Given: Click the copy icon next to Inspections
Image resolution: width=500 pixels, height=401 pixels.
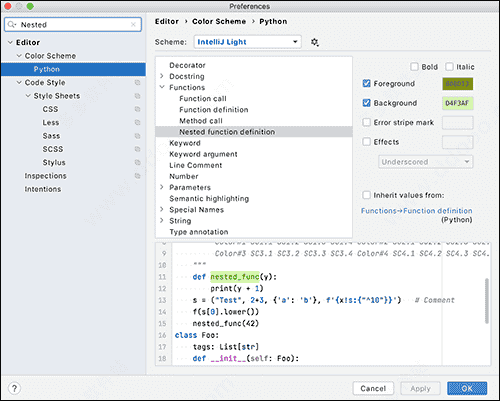Looking at the screenshot, I should pyautogui.click(x=137, y=176).
